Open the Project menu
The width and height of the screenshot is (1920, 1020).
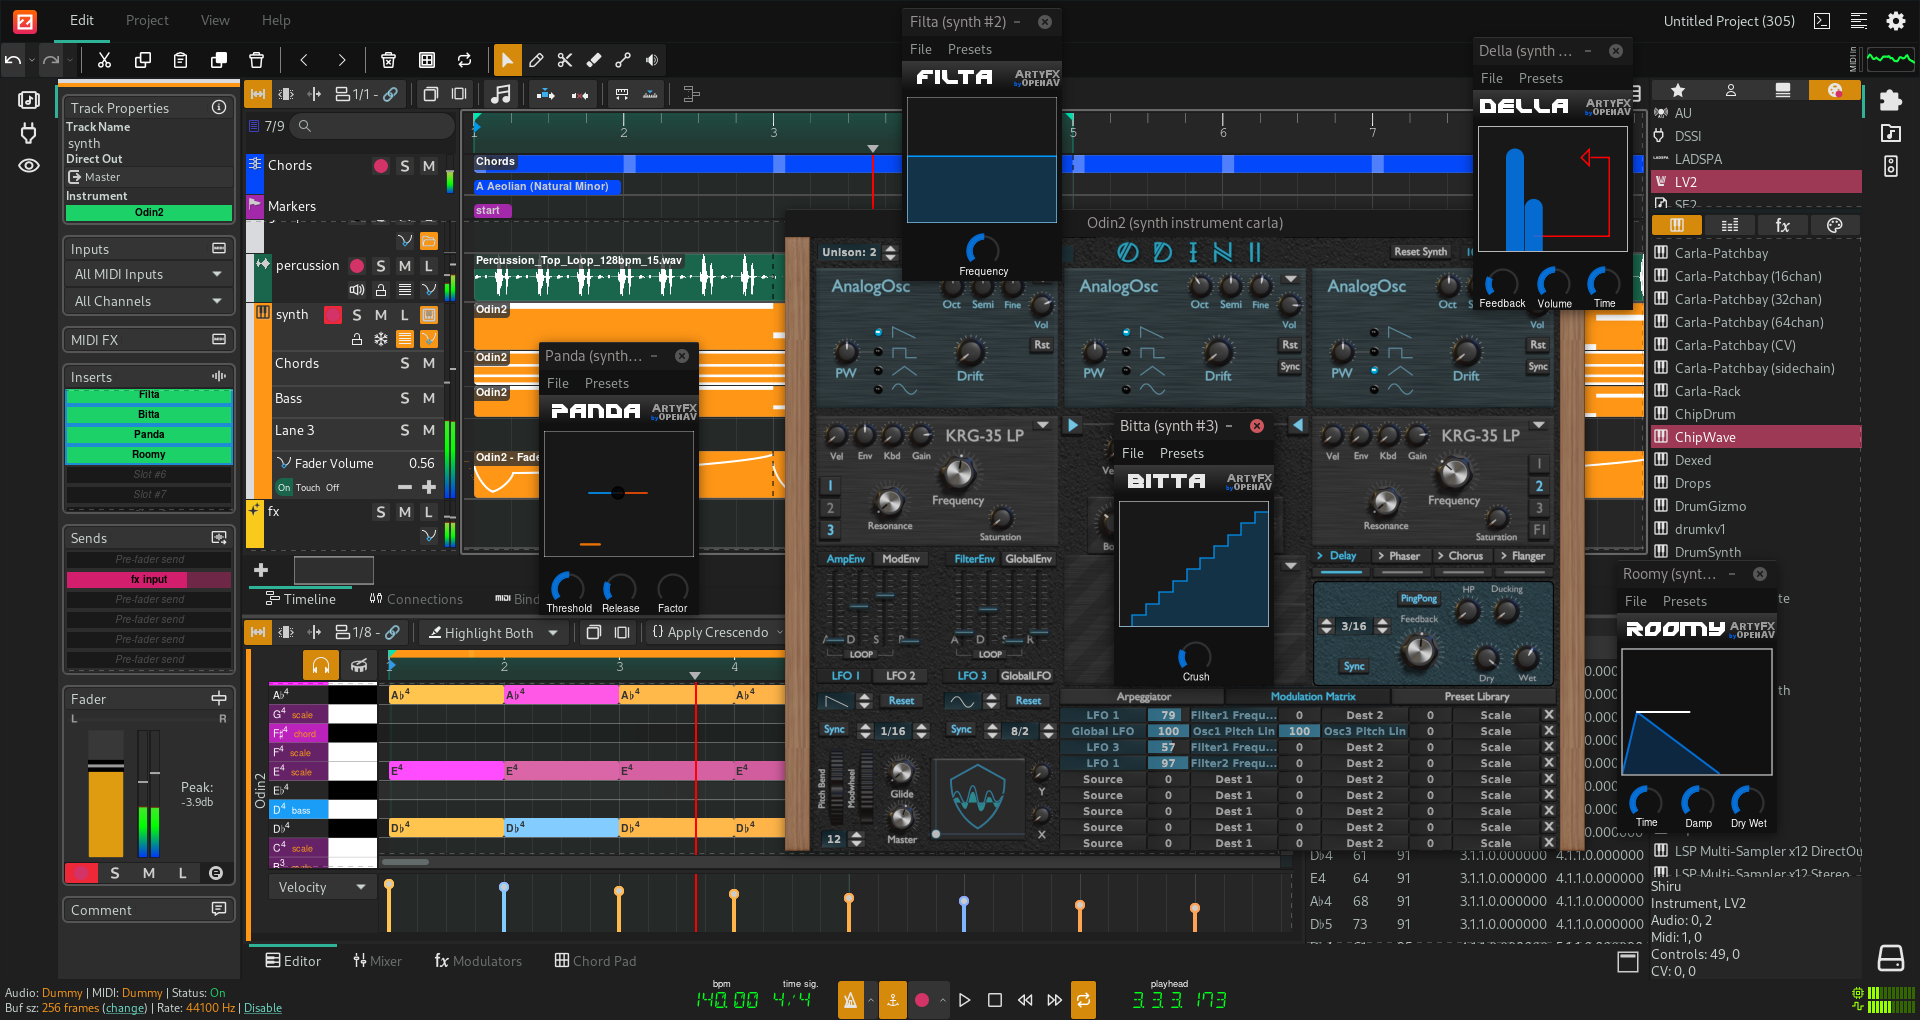(x=147, y=20)
